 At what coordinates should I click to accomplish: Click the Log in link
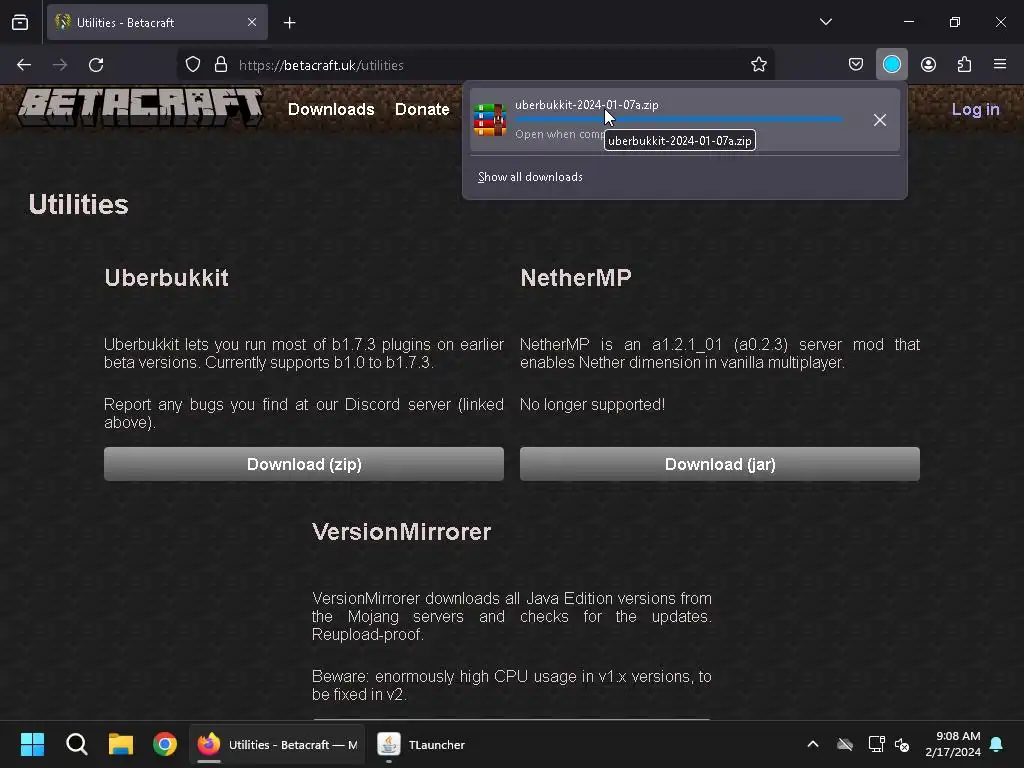click(975, 109)
